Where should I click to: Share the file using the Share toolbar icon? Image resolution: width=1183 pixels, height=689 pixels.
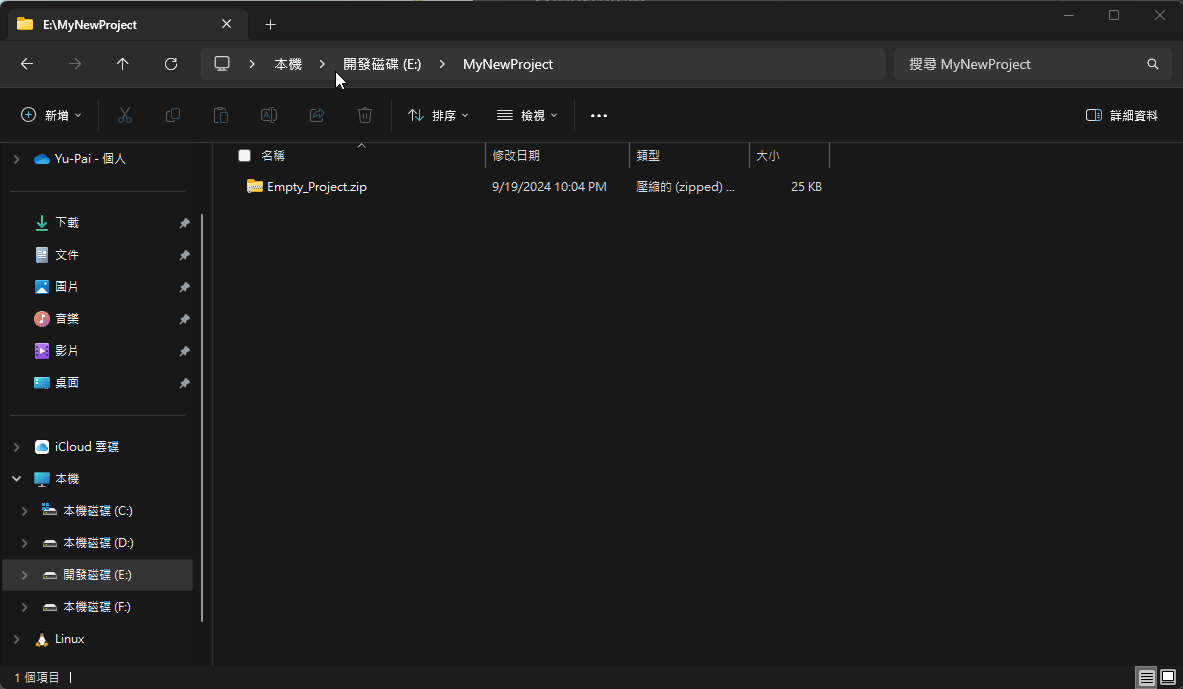pos(316,115)
